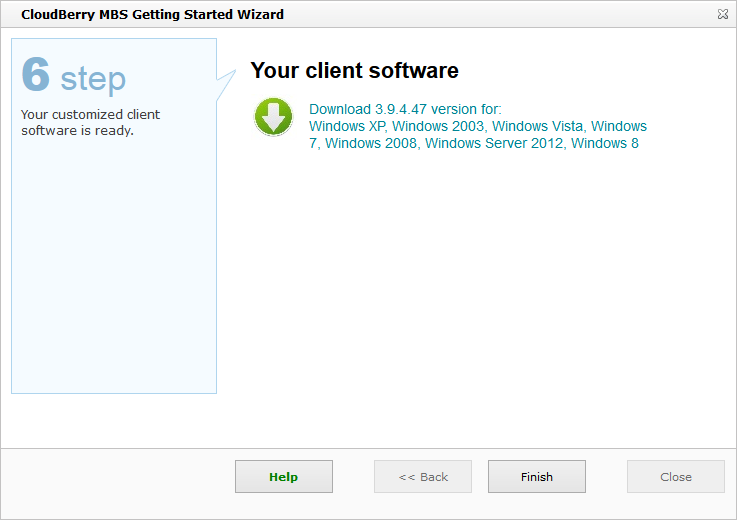This screenshot has height=520, width=737.
Task: Click the "CloudBerry MBS Getting Started Wizard" title
Action: coord(152,15)
